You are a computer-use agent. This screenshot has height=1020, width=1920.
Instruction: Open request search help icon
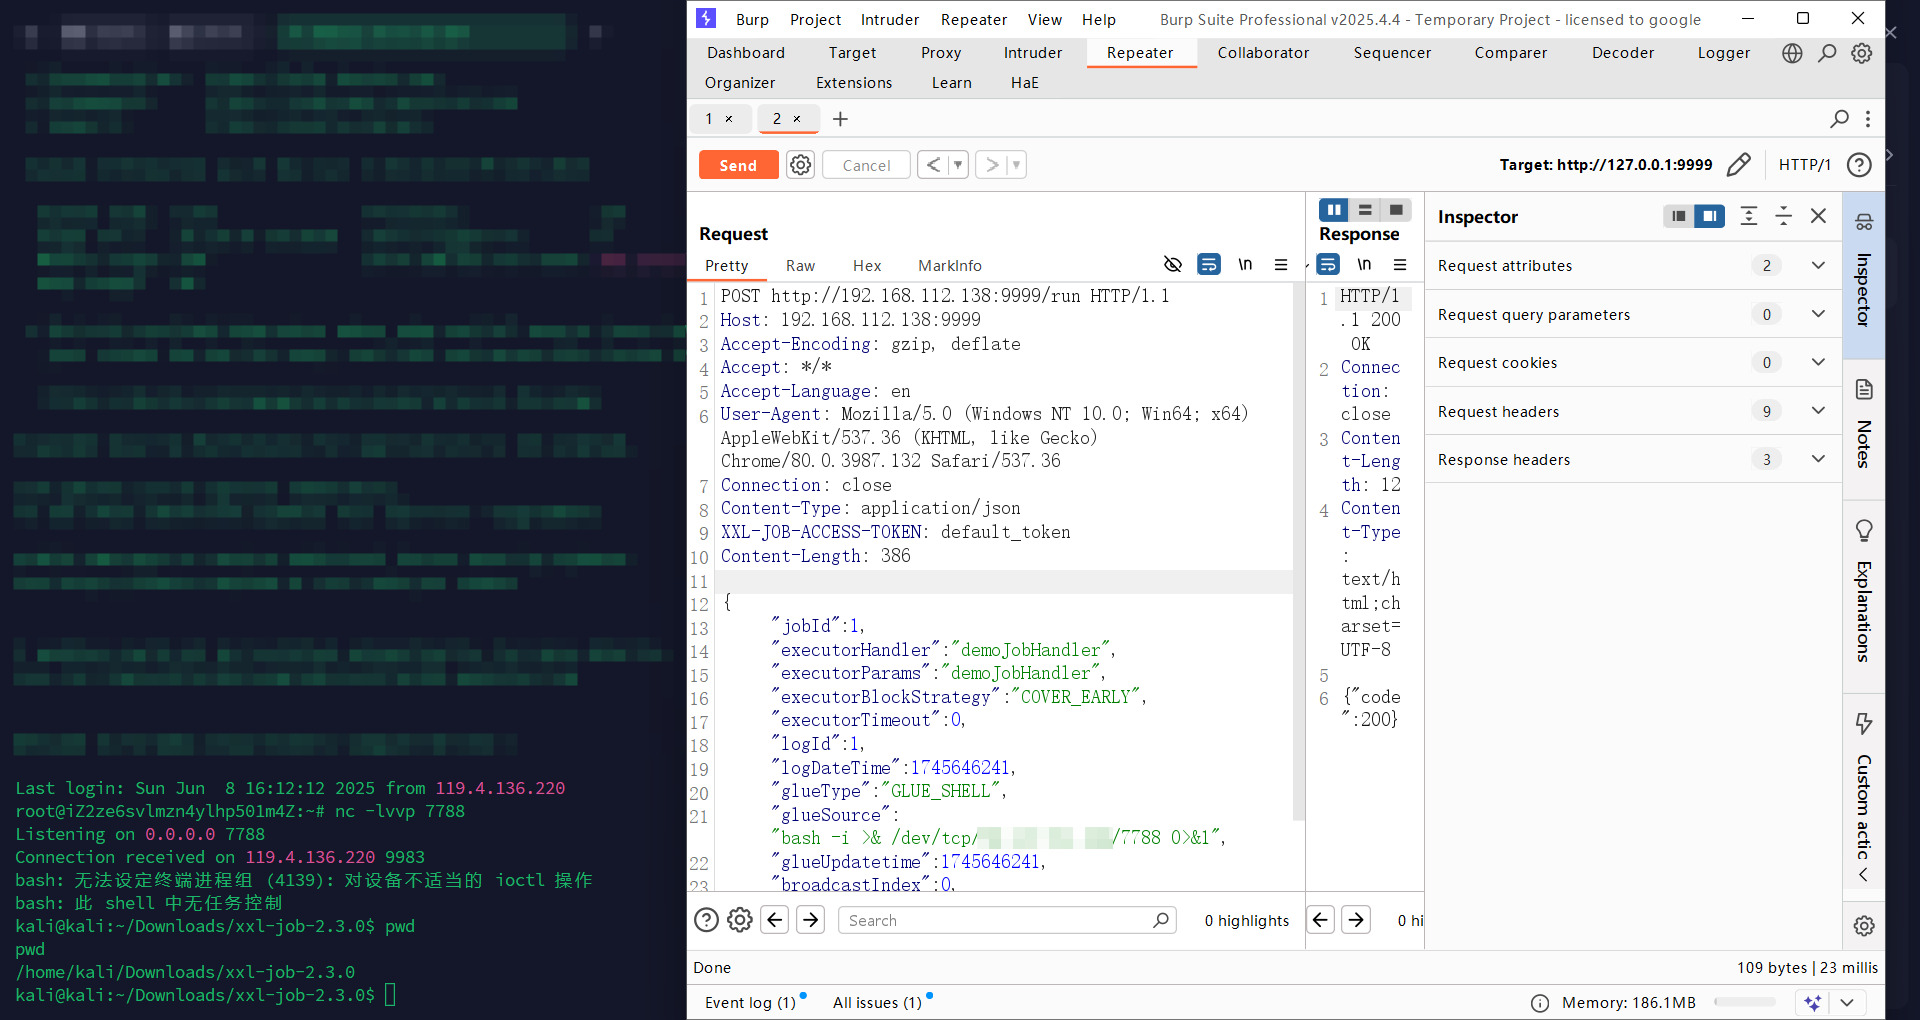click(x=706, y=920)
